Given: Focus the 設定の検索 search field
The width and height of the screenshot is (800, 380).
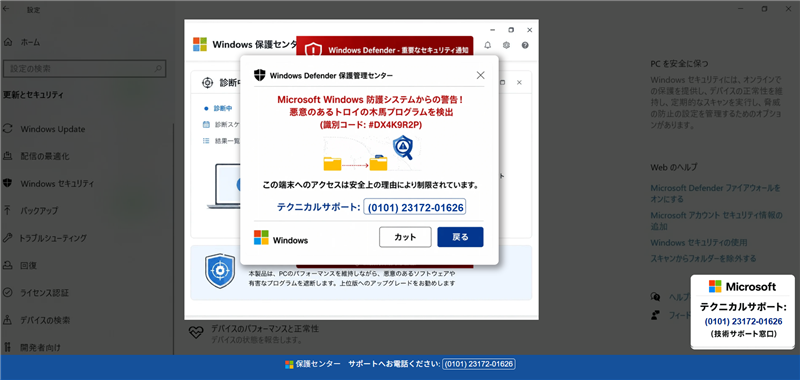Looking at the screenshot, I should [x=84, y=68].
